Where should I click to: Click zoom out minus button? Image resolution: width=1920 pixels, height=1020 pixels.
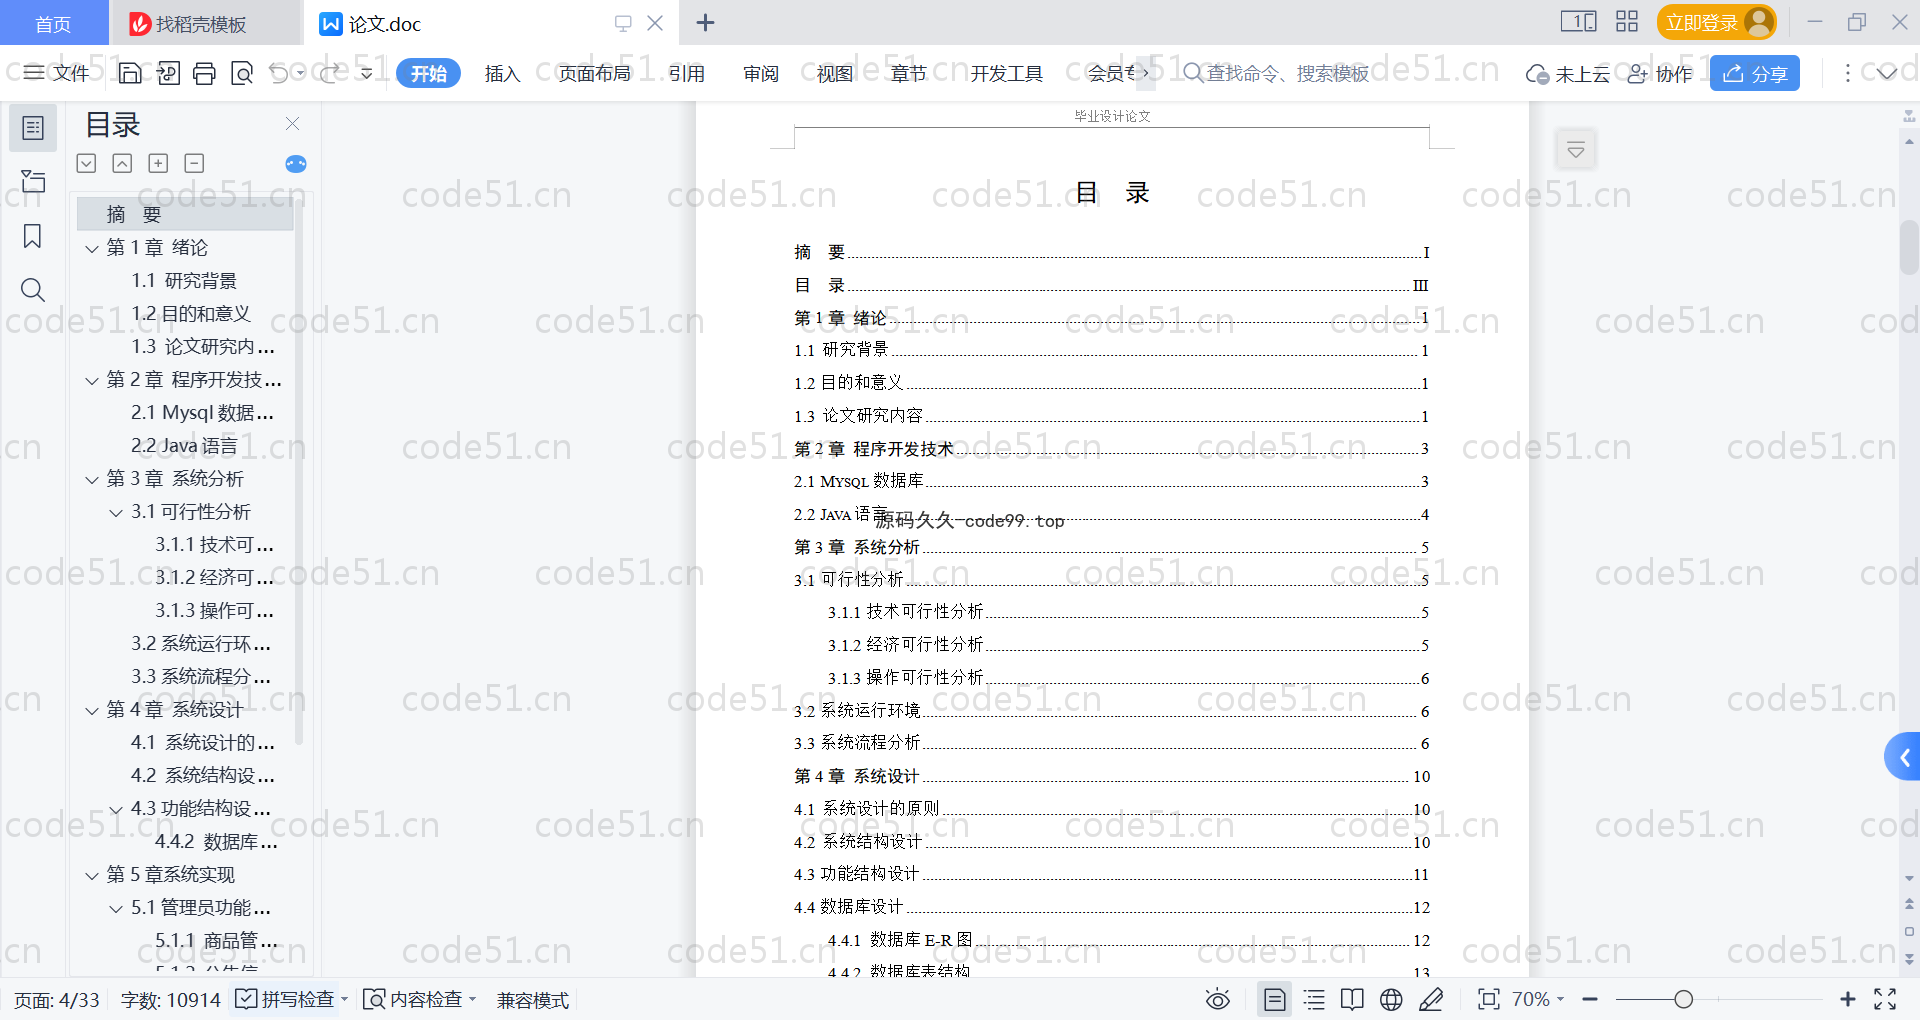pyautogui.click(x=1590, y=999)
